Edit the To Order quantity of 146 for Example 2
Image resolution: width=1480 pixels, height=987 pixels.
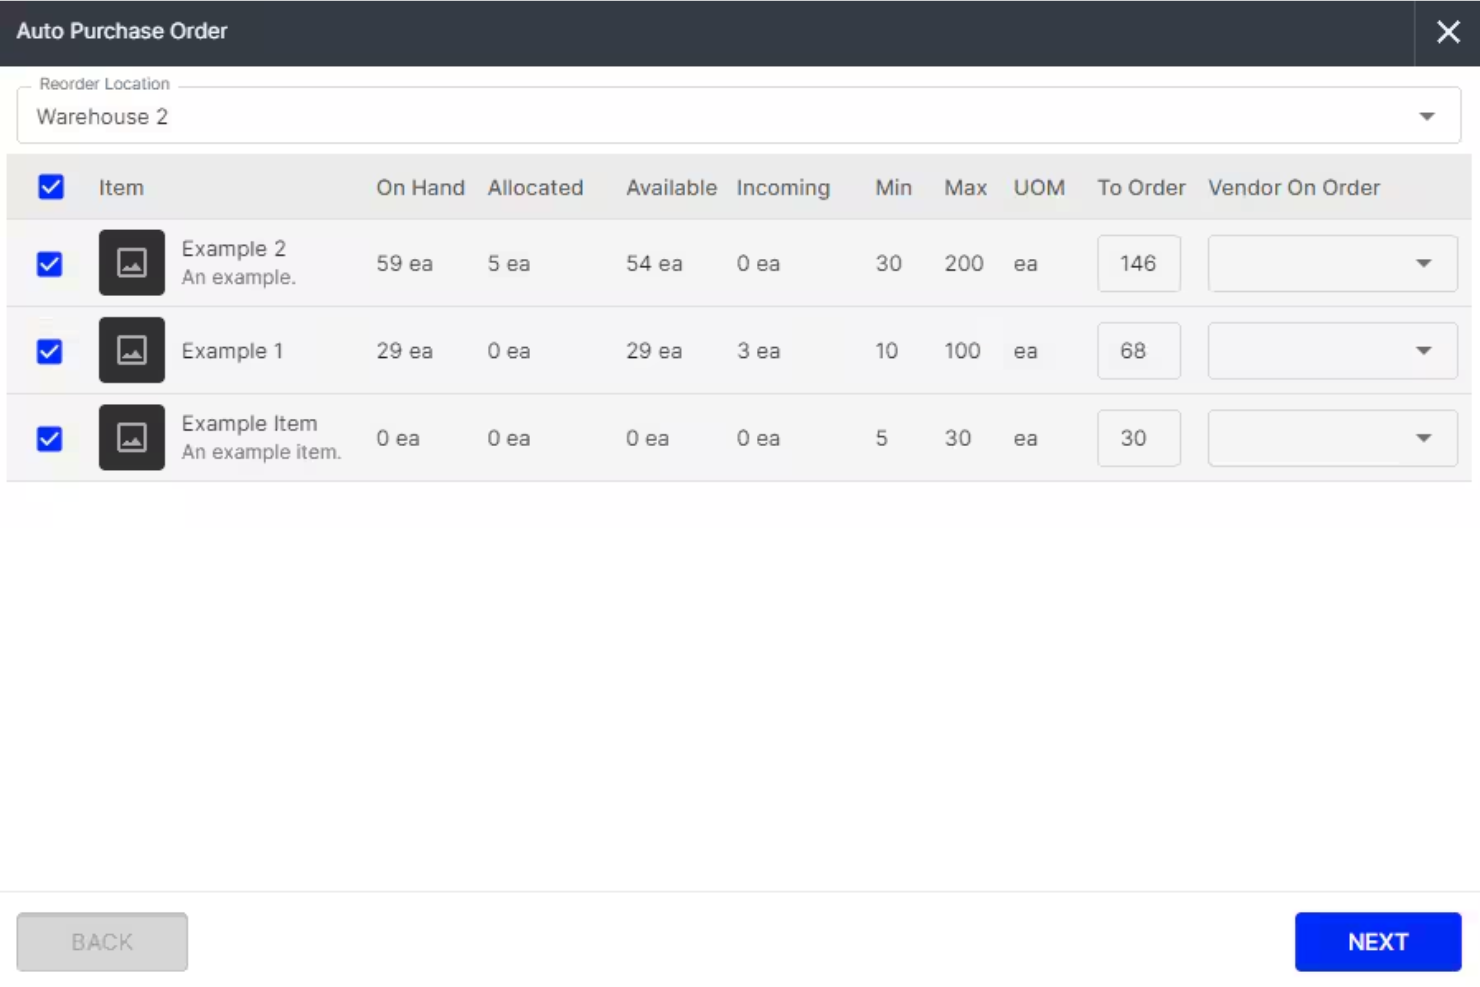coord(1139,263)
